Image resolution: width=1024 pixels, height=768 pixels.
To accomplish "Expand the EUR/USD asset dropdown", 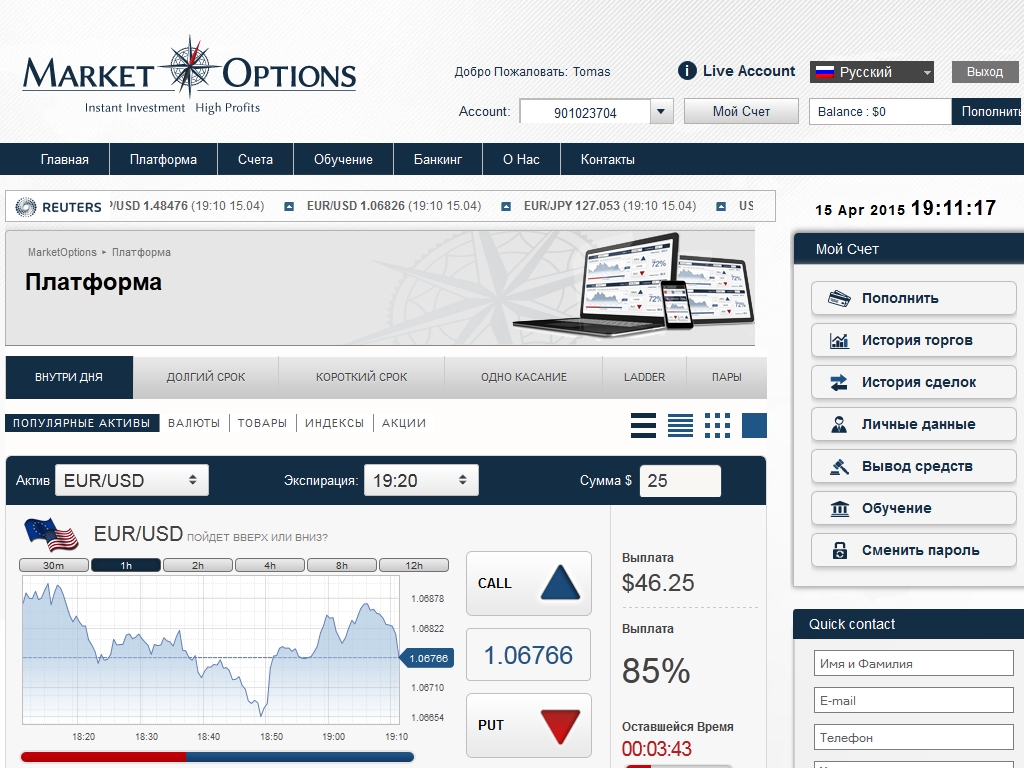I will (132, 480).
